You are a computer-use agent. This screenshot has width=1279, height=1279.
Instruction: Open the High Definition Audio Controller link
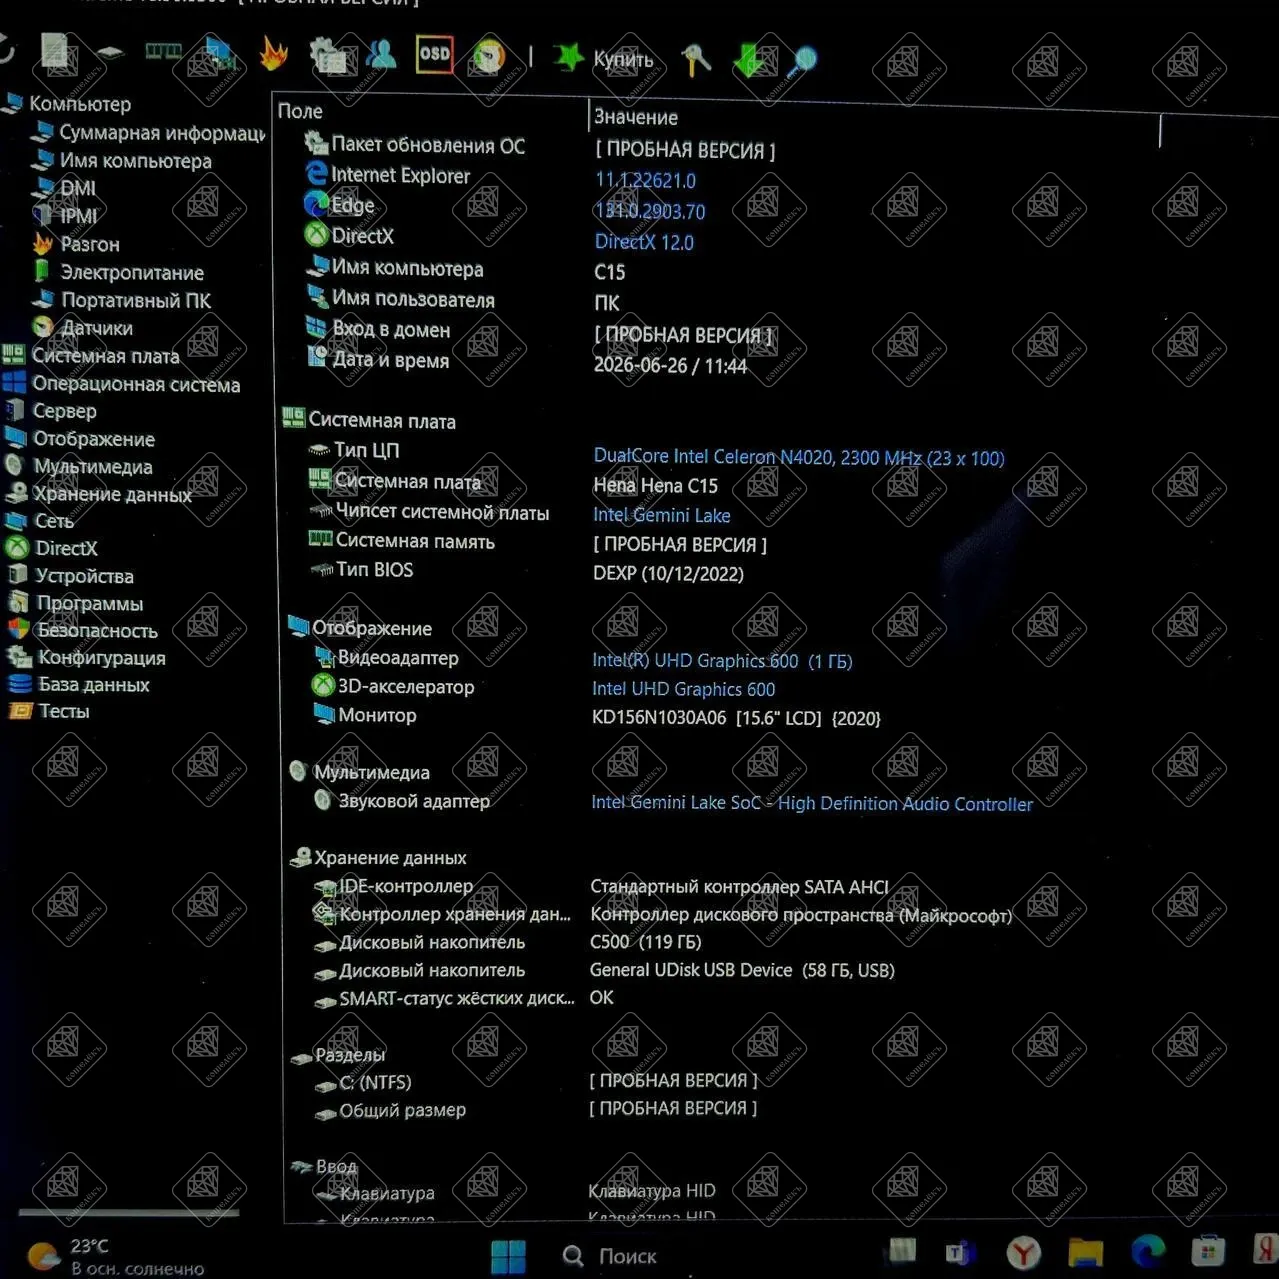[811, 803]
